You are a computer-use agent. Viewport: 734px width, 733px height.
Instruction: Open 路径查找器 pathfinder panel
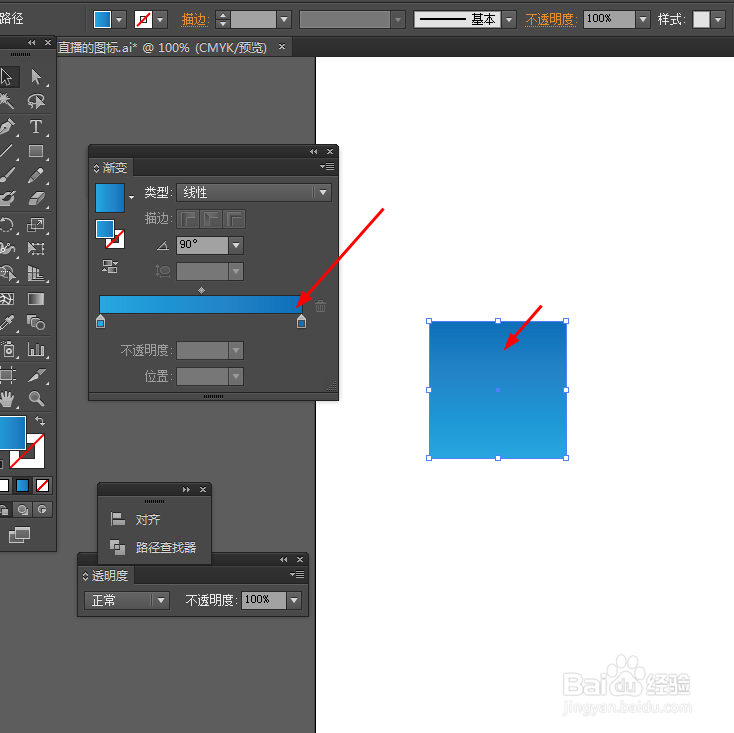154,547
